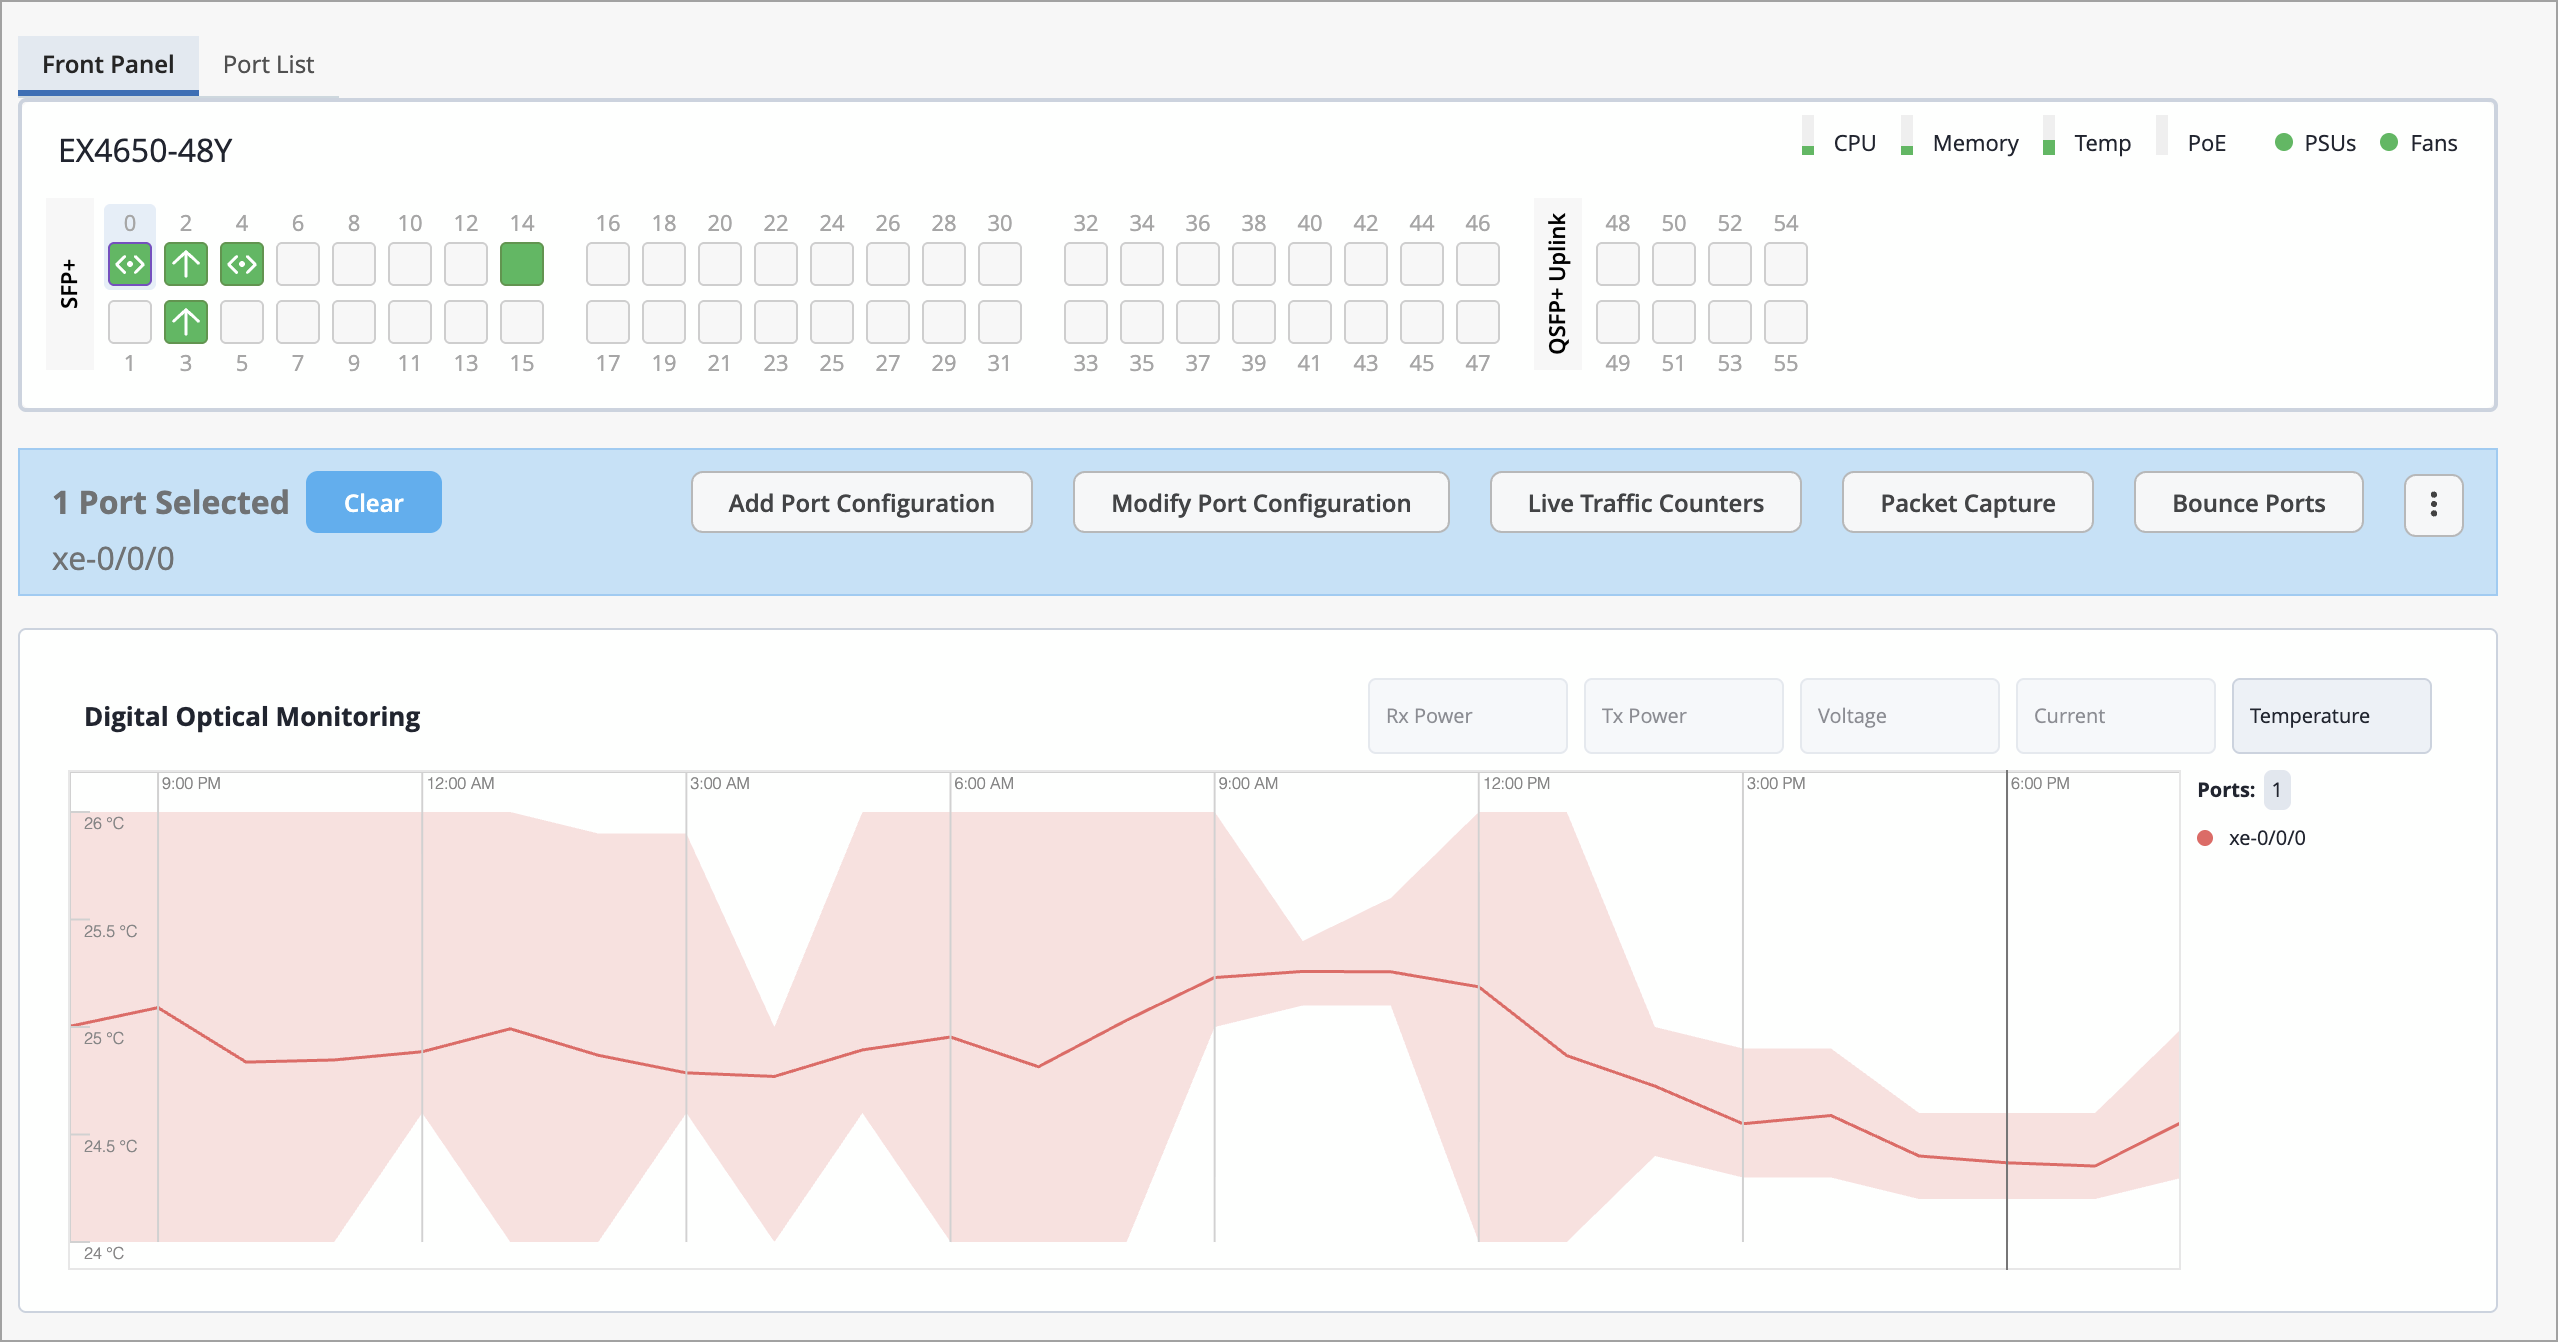Click the 6:00 PM chart marker line
Screen dimensions: 2558x1342
(x=2006, y=1000)
